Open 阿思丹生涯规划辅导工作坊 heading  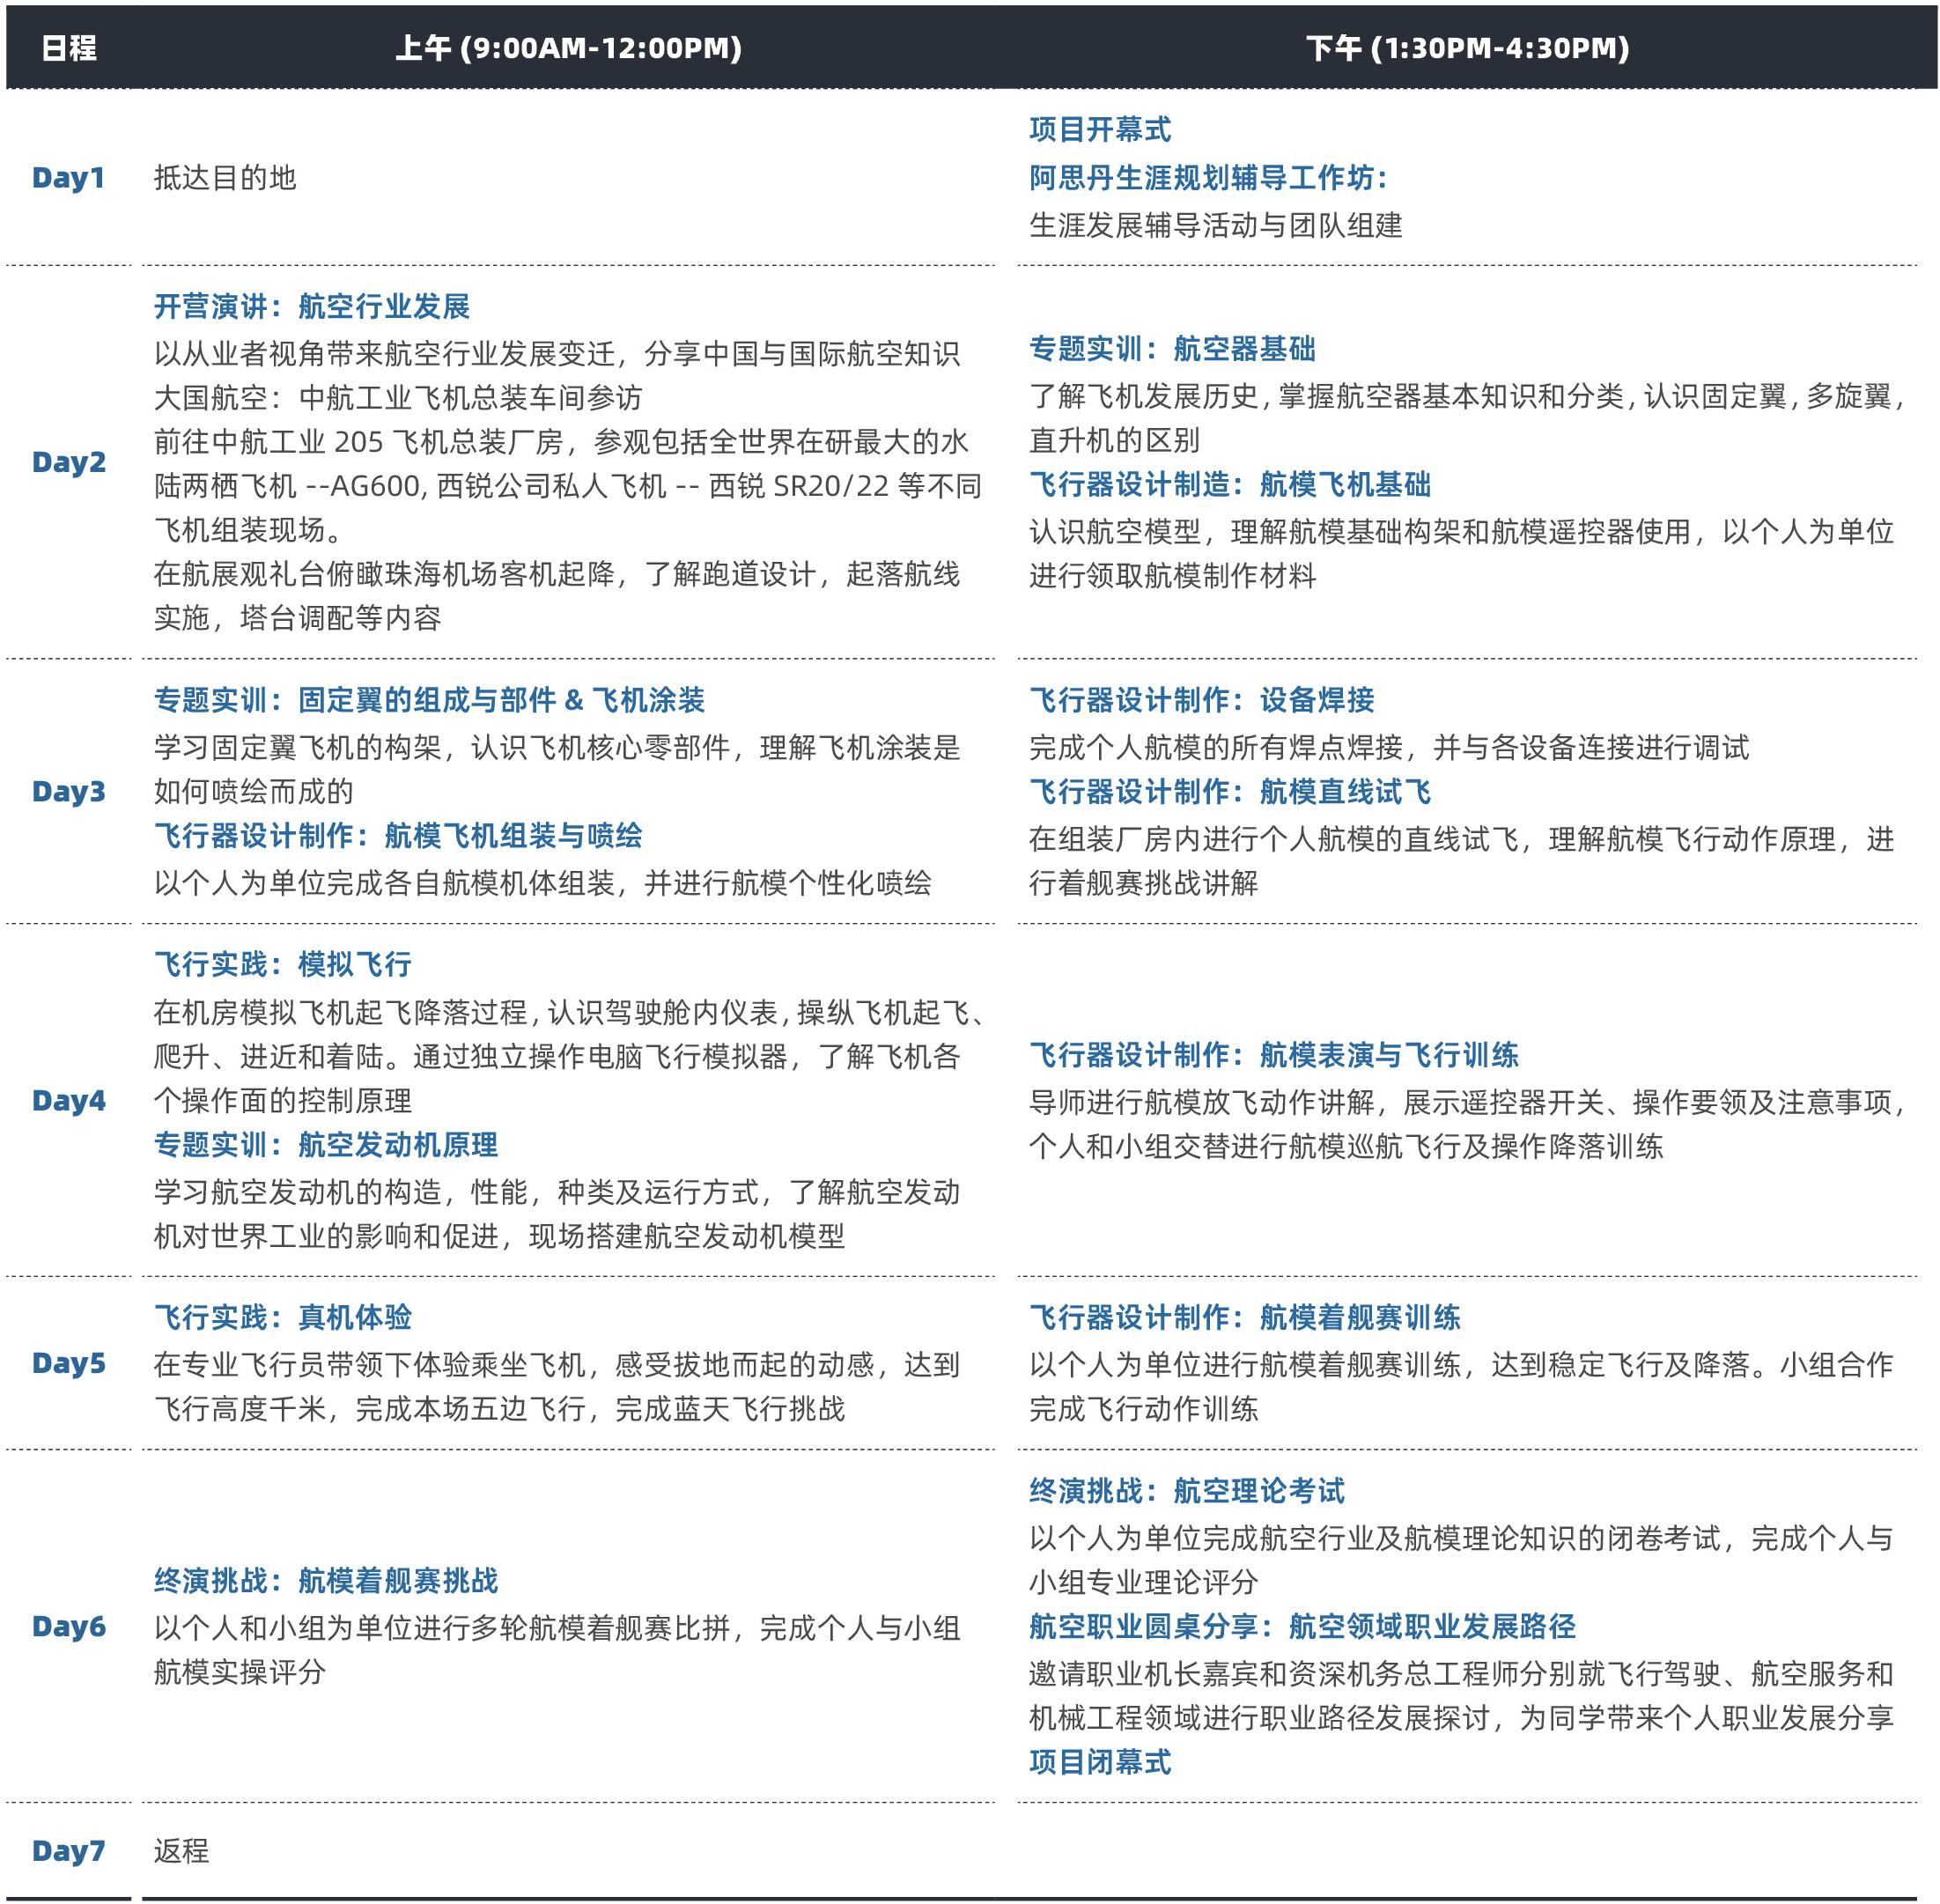tap(1208, 178)
